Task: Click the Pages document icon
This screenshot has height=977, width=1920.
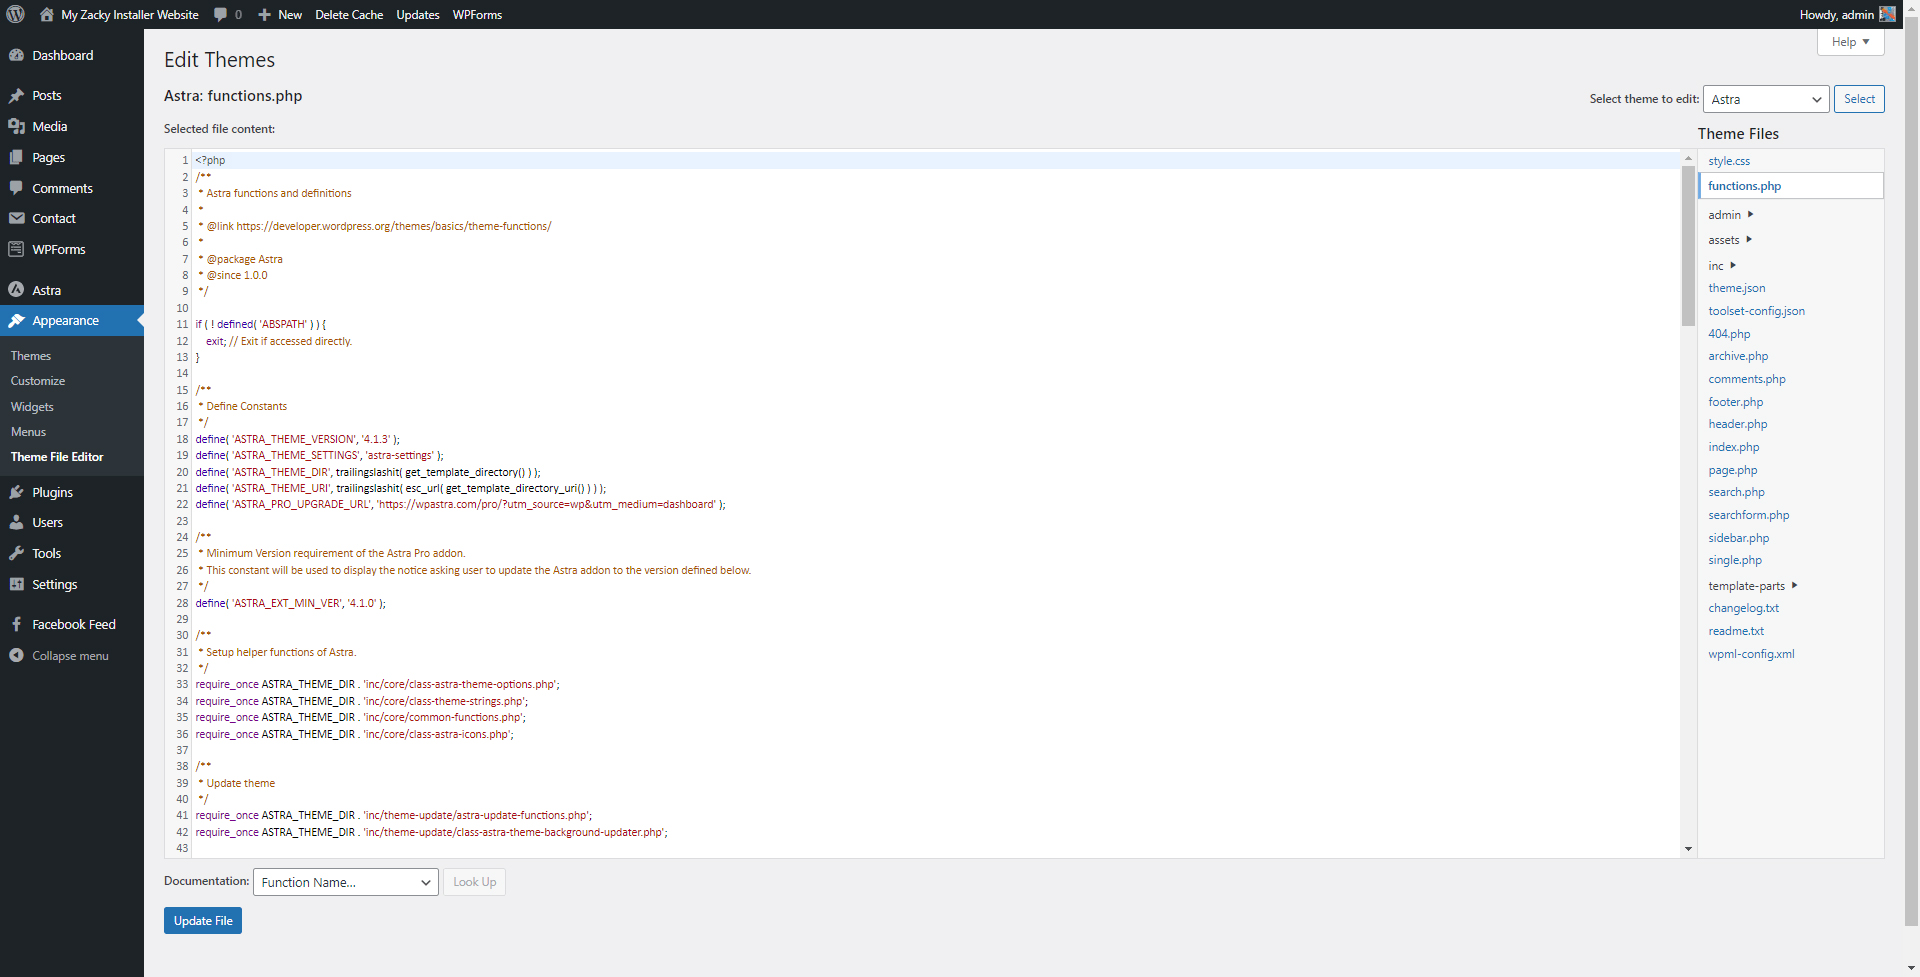Action: point(16,157)
